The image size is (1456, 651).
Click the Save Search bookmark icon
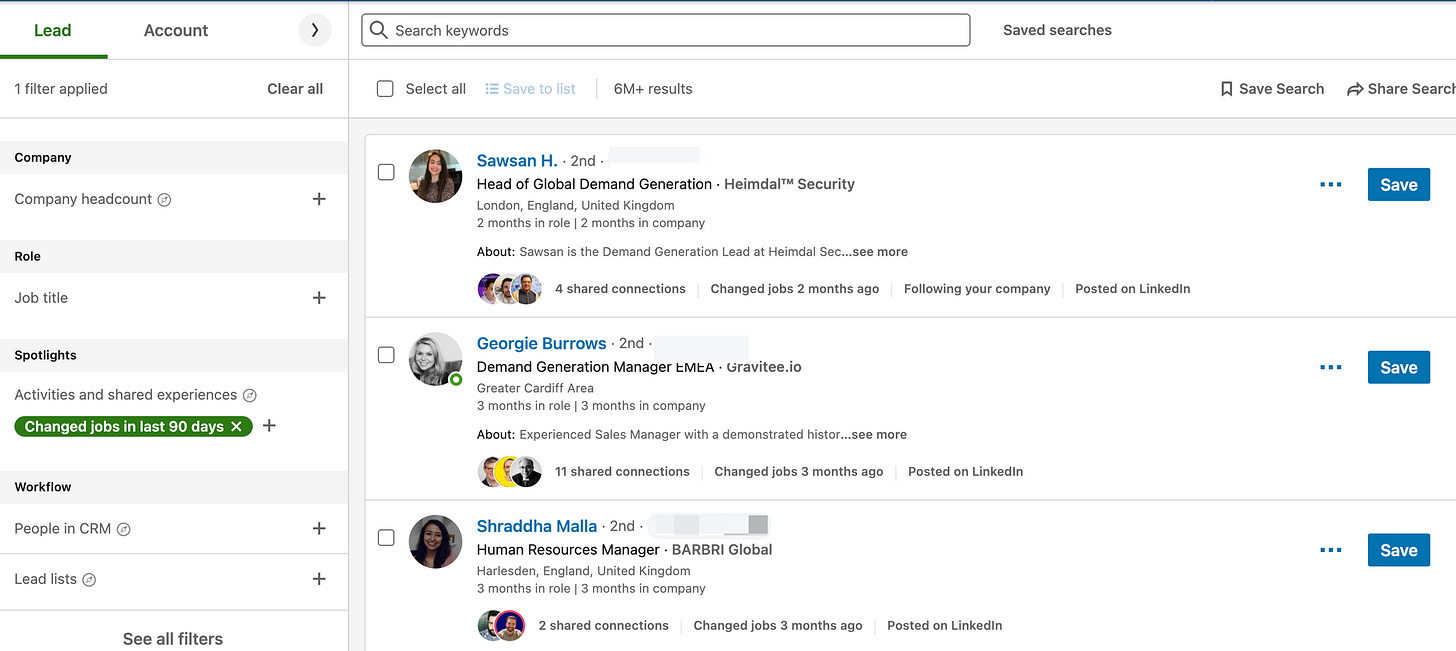(1226, 89)
